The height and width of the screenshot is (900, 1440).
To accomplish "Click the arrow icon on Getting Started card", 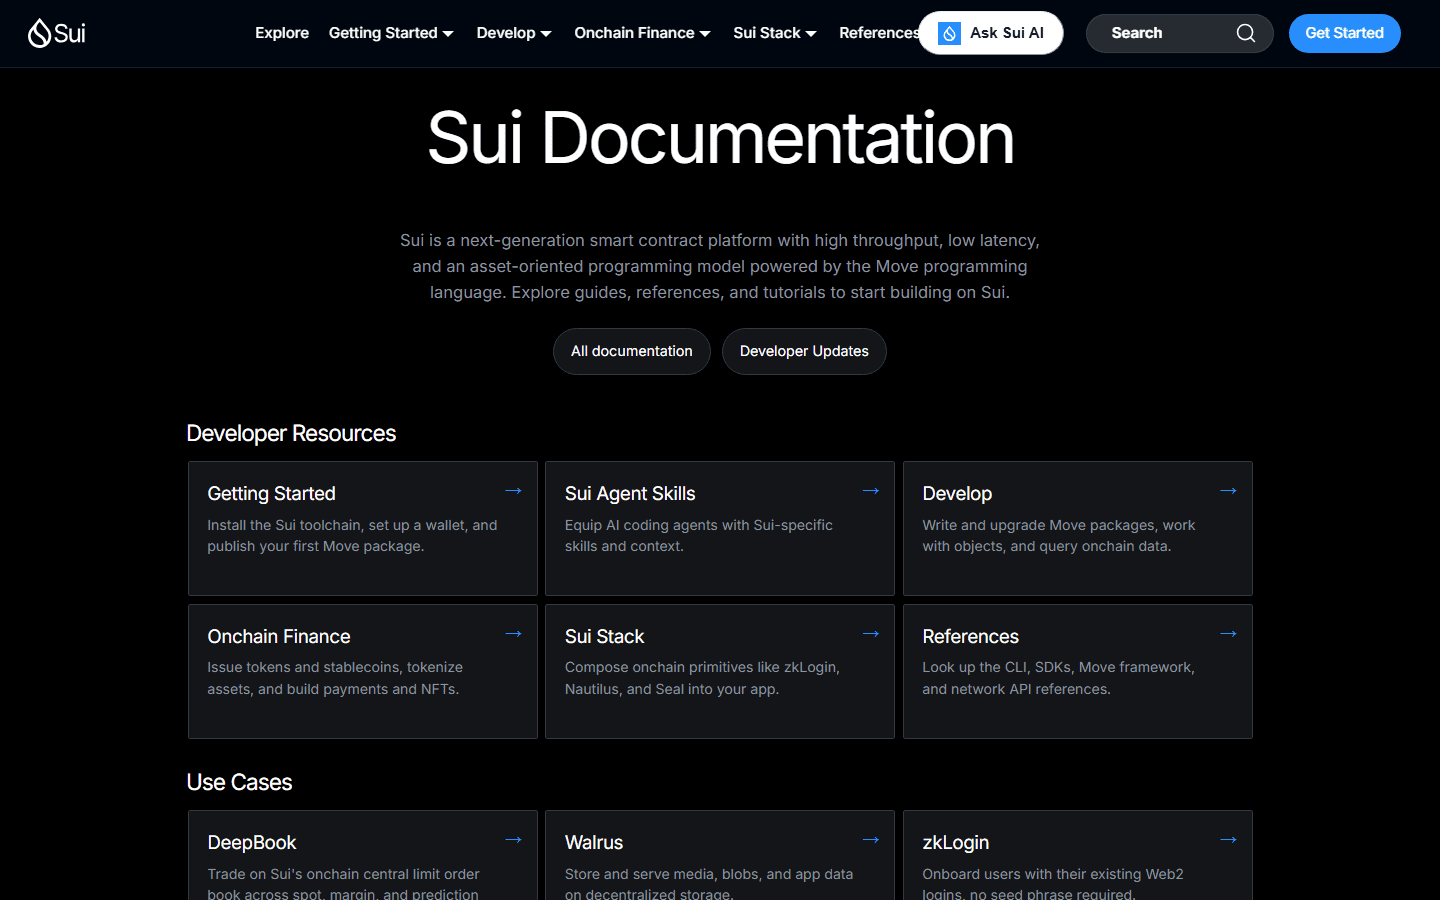I will click(513, 491).
